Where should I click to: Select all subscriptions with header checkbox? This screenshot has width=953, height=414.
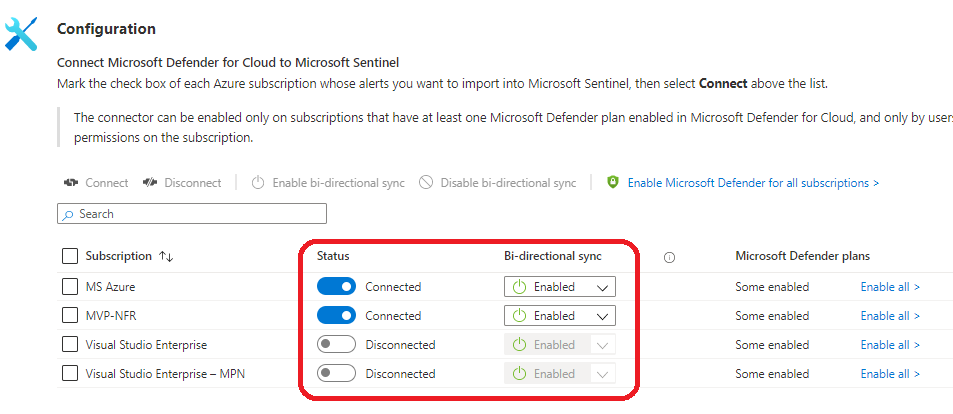click(x=70, y=257)
